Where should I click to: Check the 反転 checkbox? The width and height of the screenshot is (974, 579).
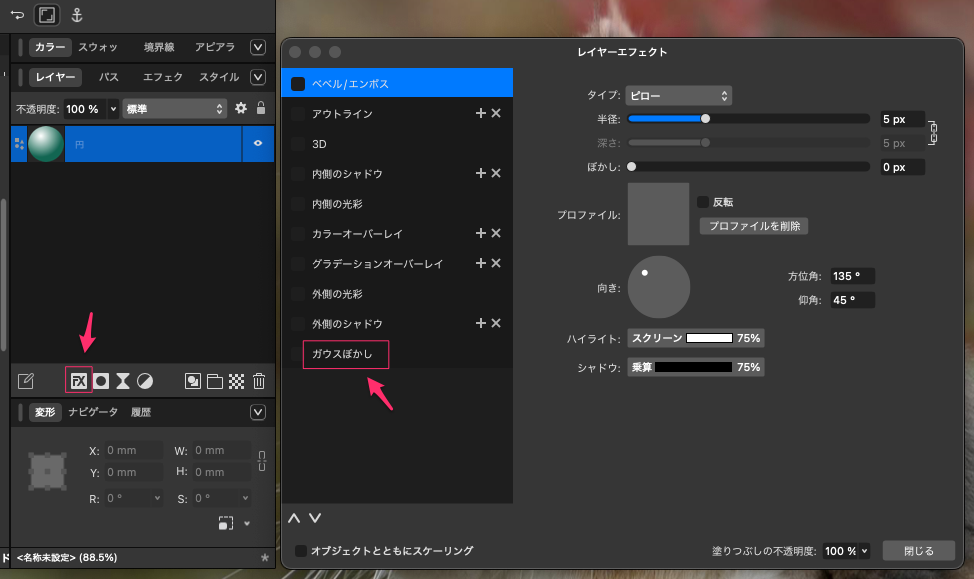coord(703,202)
